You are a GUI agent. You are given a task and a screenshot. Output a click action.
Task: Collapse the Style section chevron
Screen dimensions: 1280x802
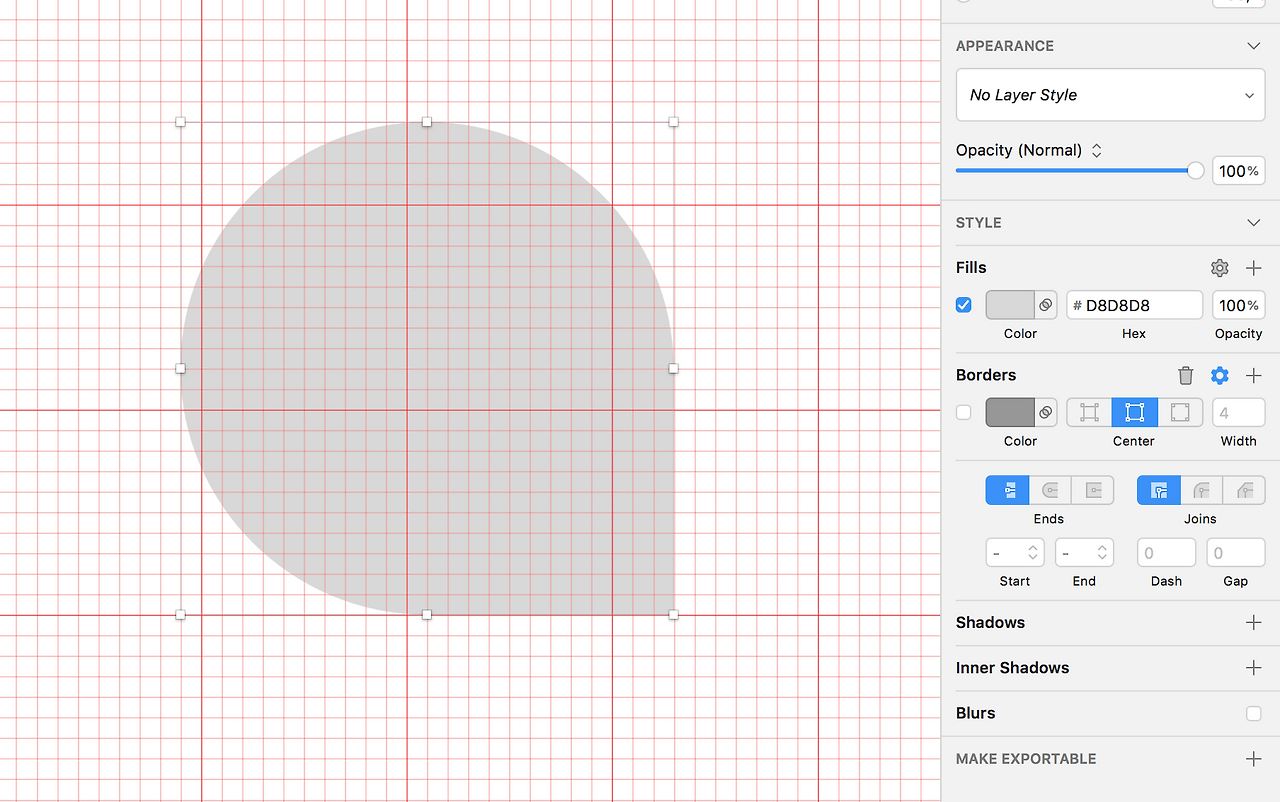pyautogui.click(x=1253, y=223)
